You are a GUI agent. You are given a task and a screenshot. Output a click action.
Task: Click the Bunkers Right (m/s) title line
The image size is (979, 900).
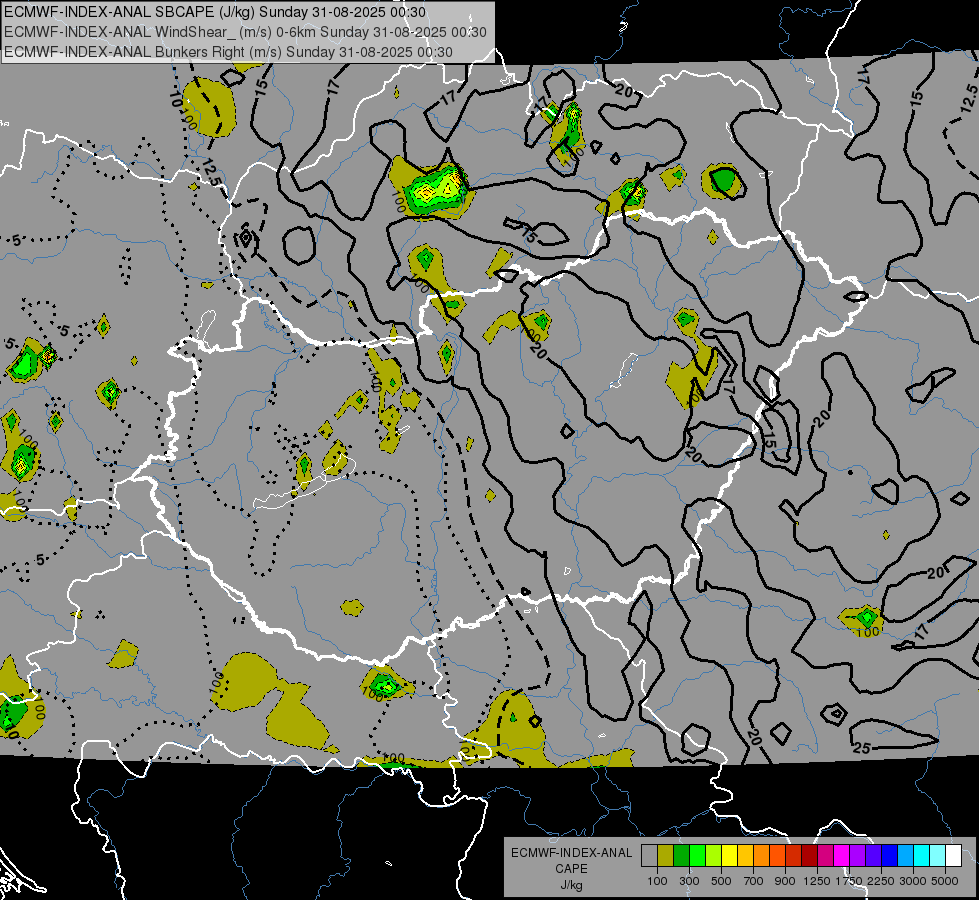click(228, 52)
